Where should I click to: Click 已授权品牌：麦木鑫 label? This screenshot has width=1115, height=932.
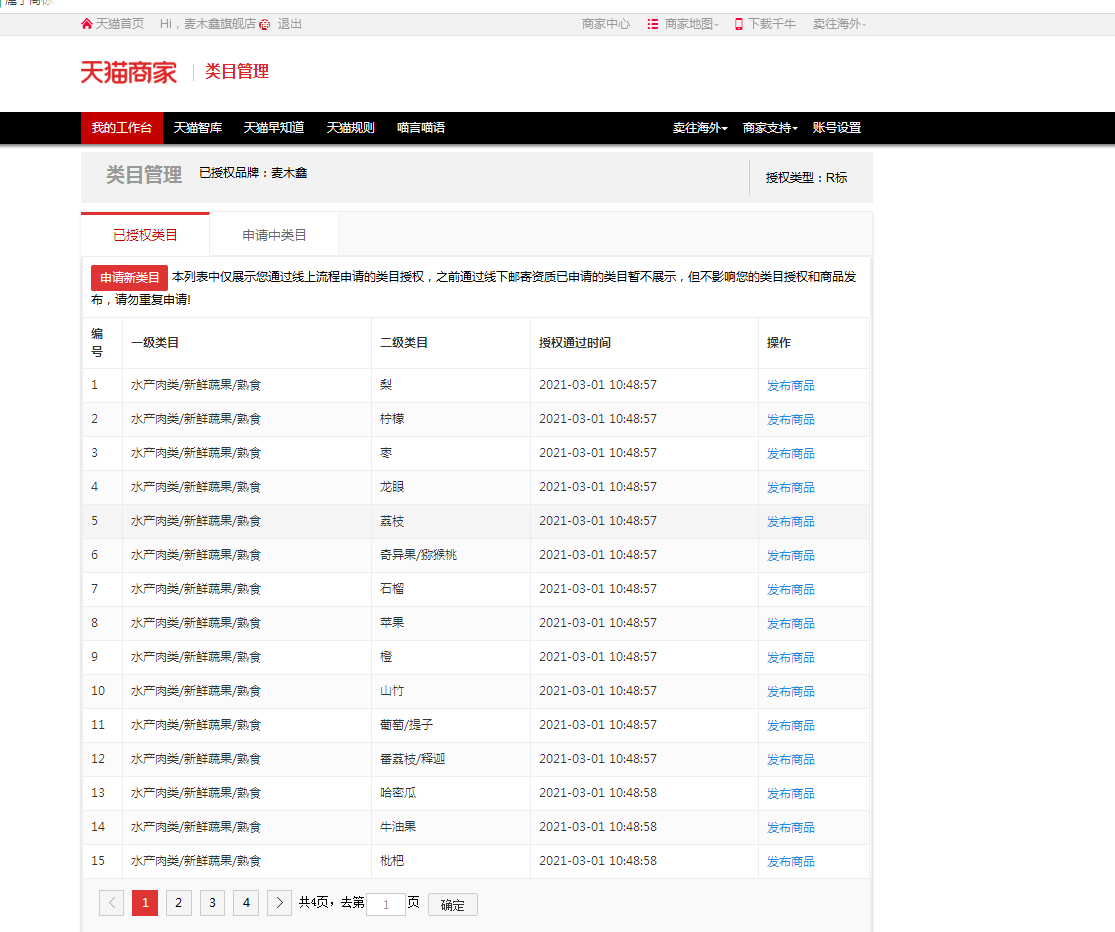[x=253, y=173]
